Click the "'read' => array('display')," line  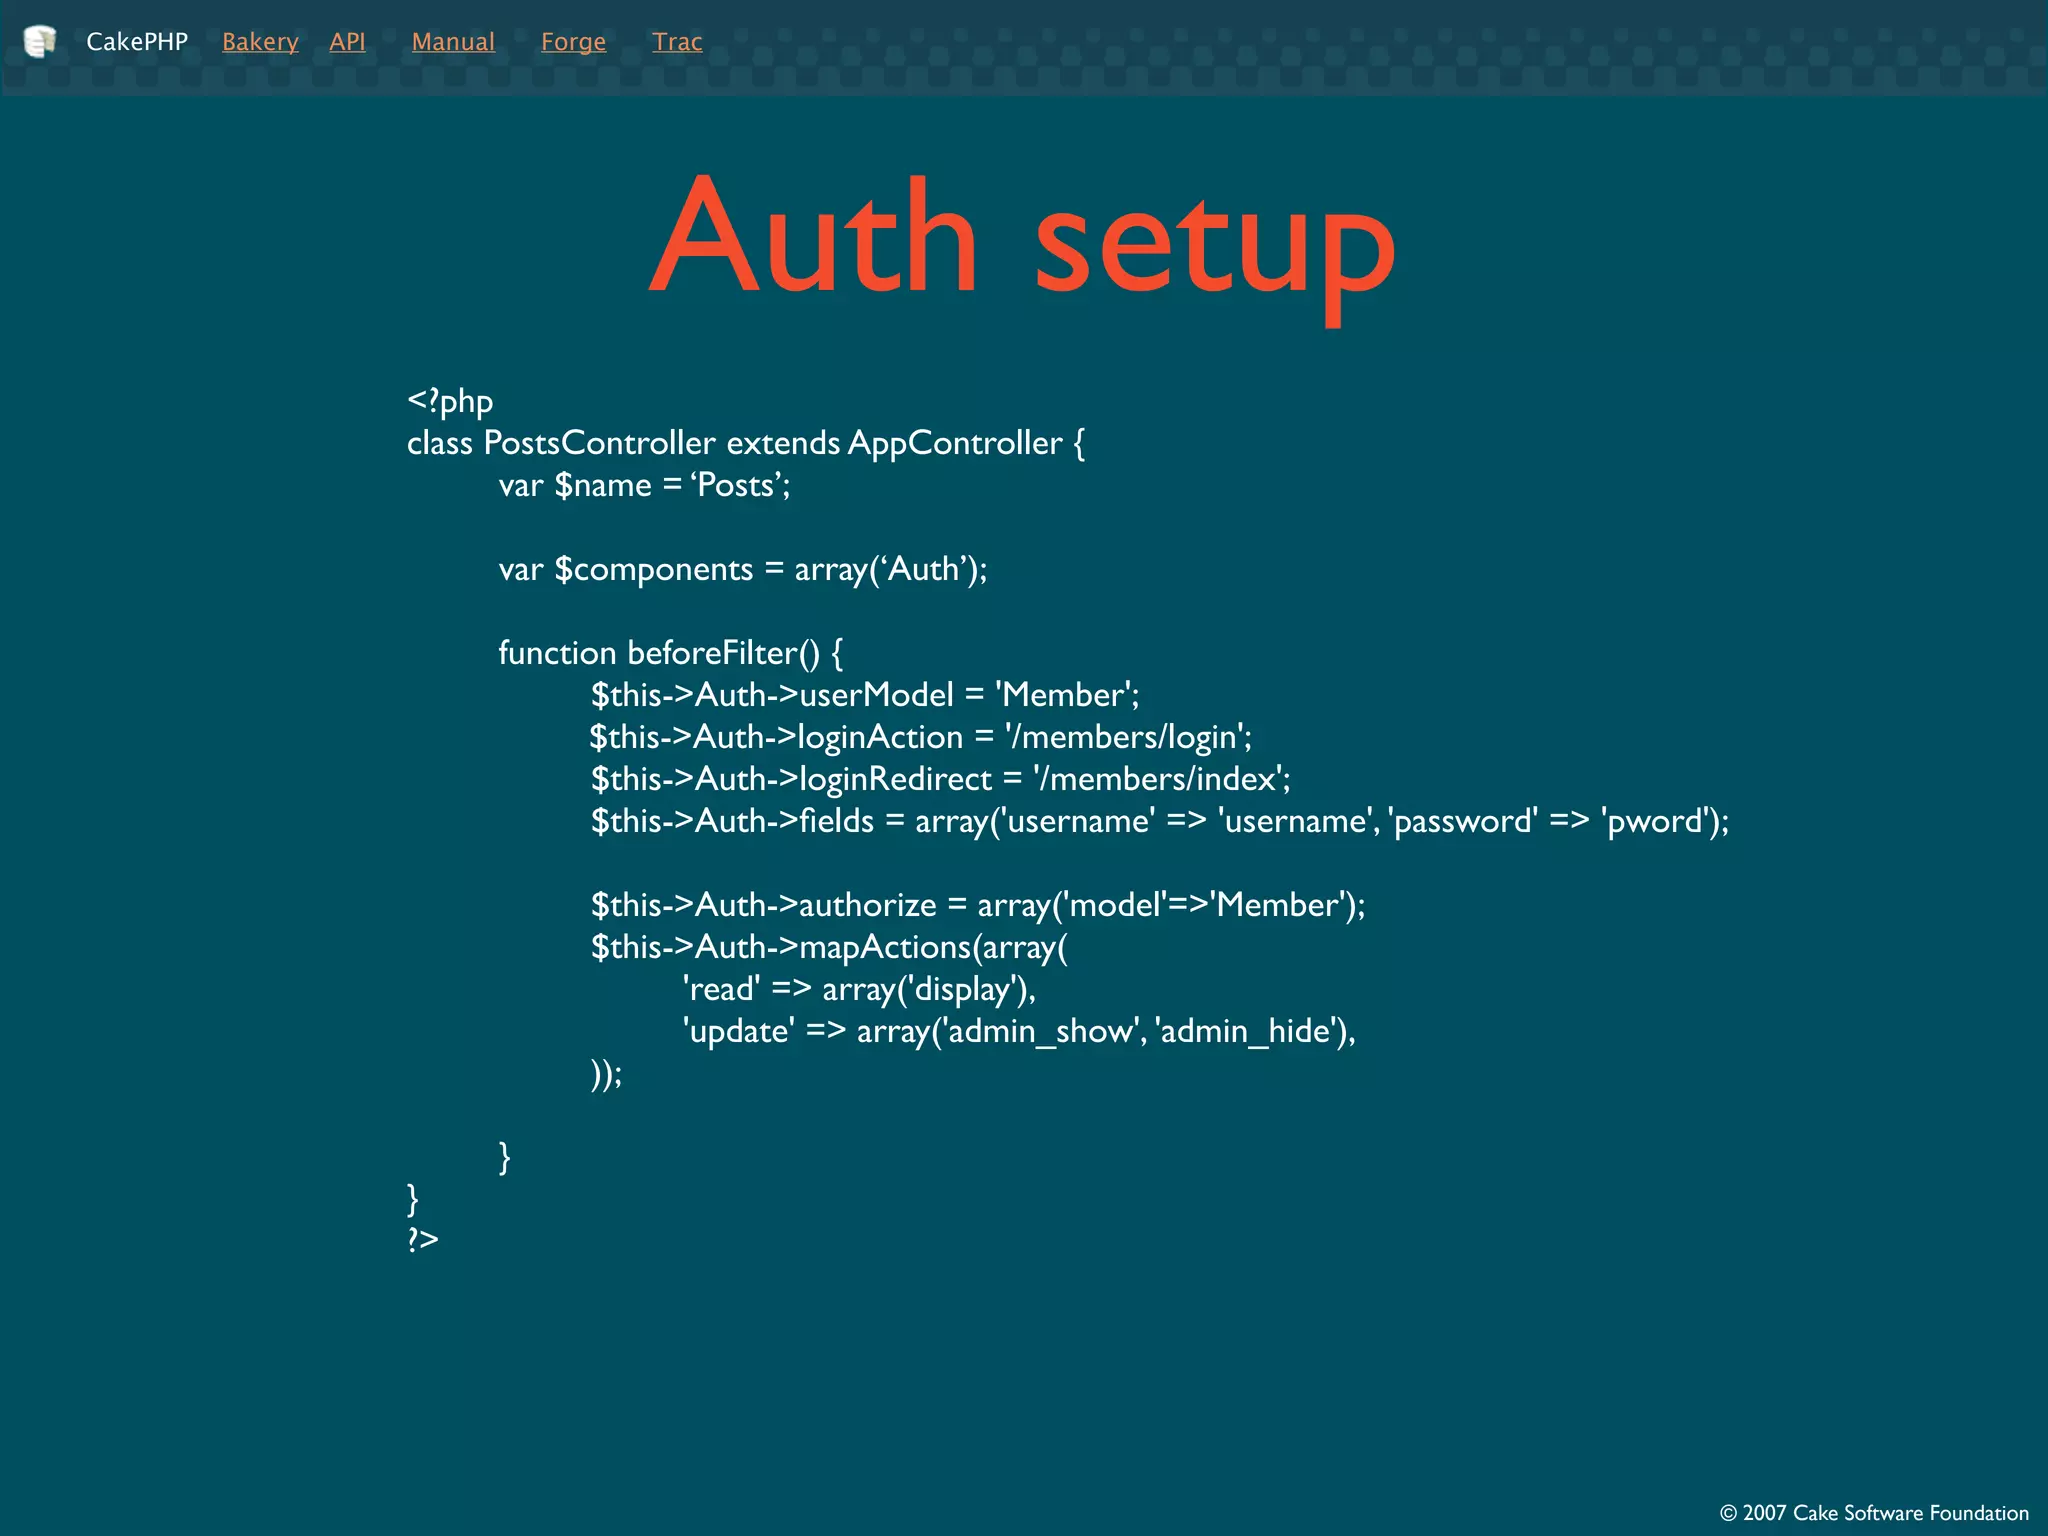tap(859, 989)
